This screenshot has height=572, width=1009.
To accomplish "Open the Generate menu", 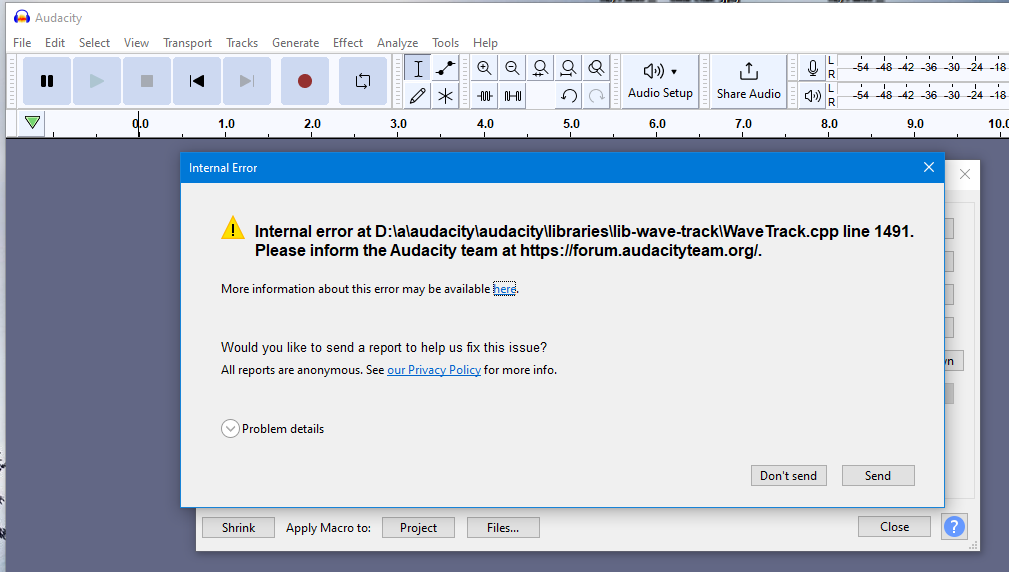I will [x=295, y=42].
